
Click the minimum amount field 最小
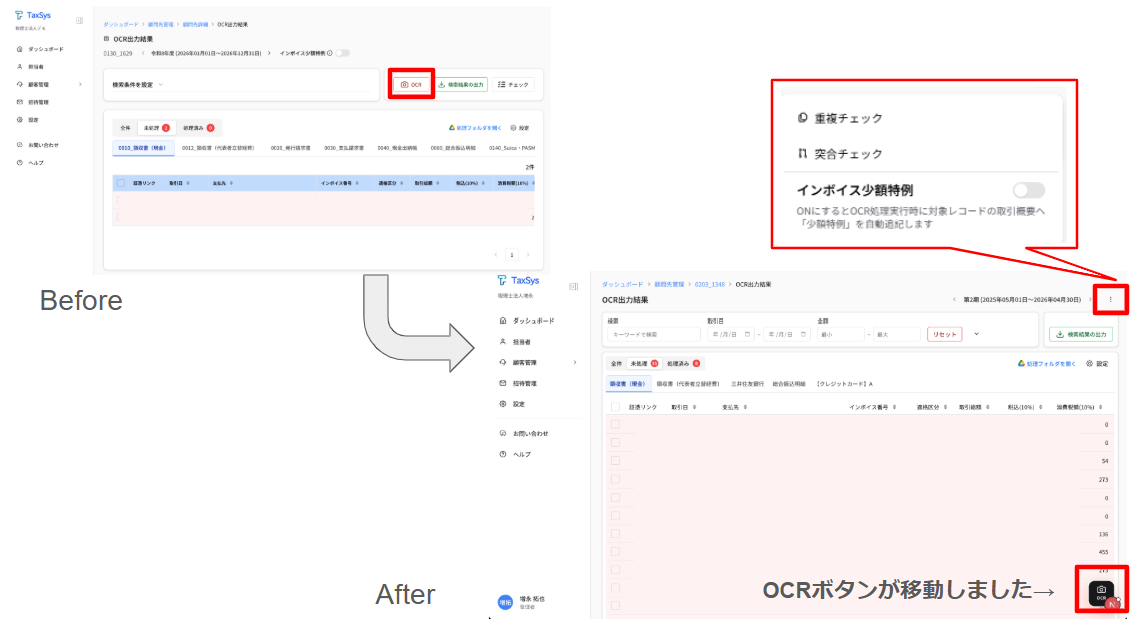840,335
